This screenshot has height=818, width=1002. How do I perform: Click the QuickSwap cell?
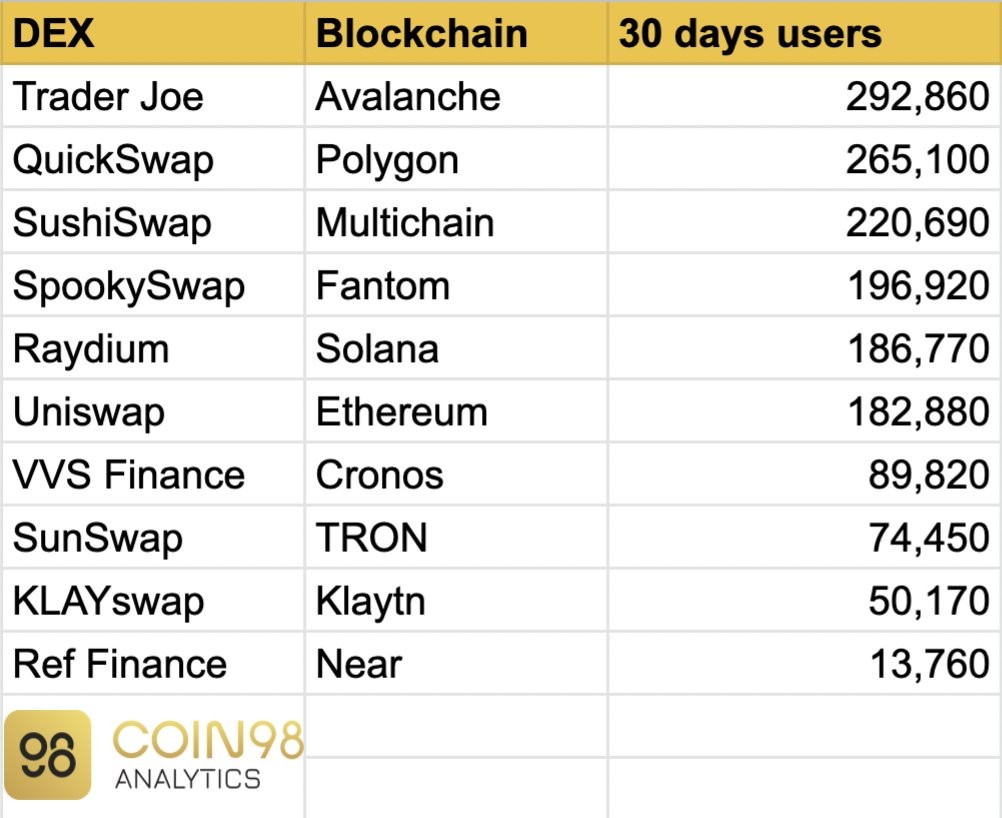(153, 159)
